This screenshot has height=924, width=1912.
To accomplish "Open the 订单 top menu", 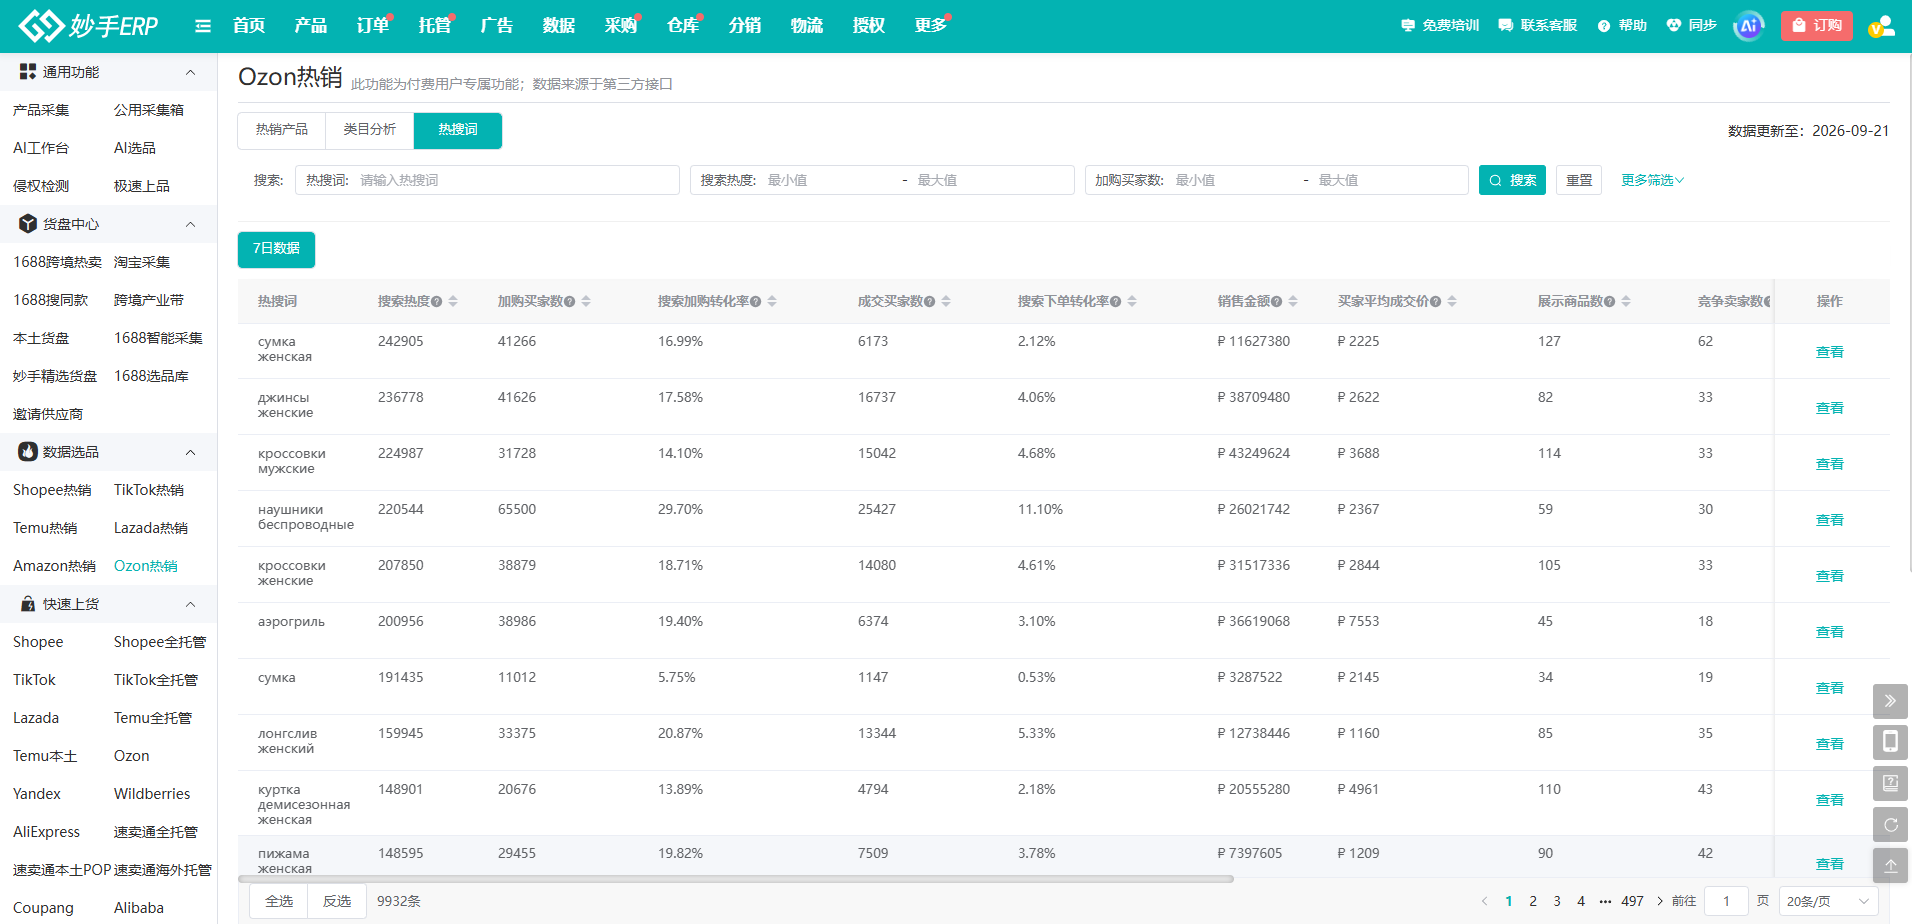I will [x=373, y=26].
